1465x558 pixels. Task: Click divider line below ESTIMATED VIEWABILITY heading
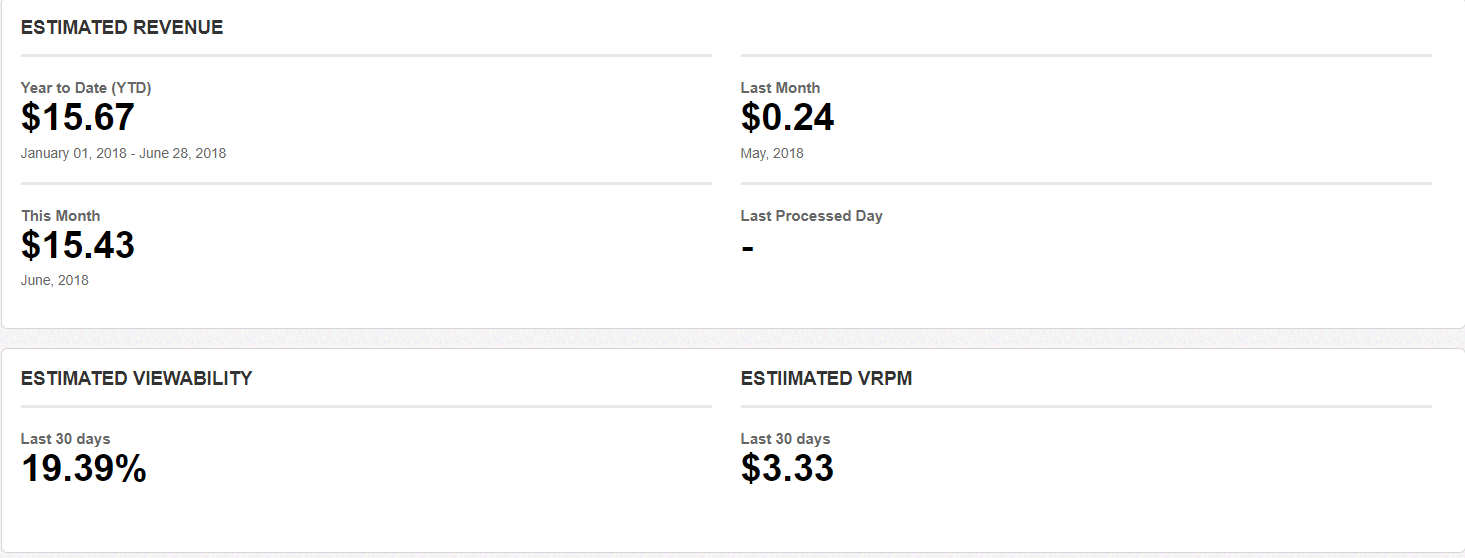tap(366, 406)
